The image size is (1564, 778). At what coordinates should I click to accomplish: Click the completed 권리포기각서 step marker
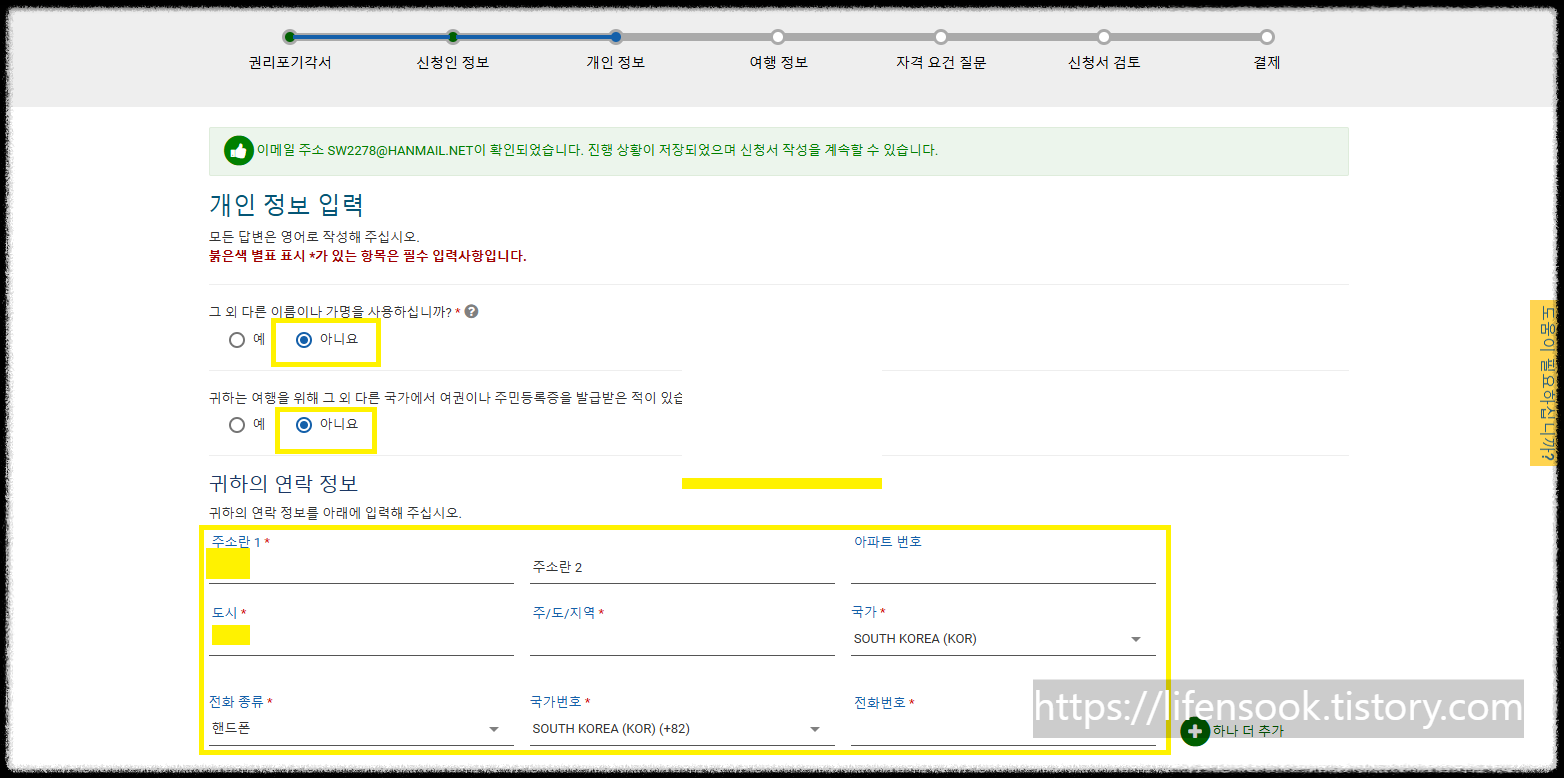tap(289, 36)
